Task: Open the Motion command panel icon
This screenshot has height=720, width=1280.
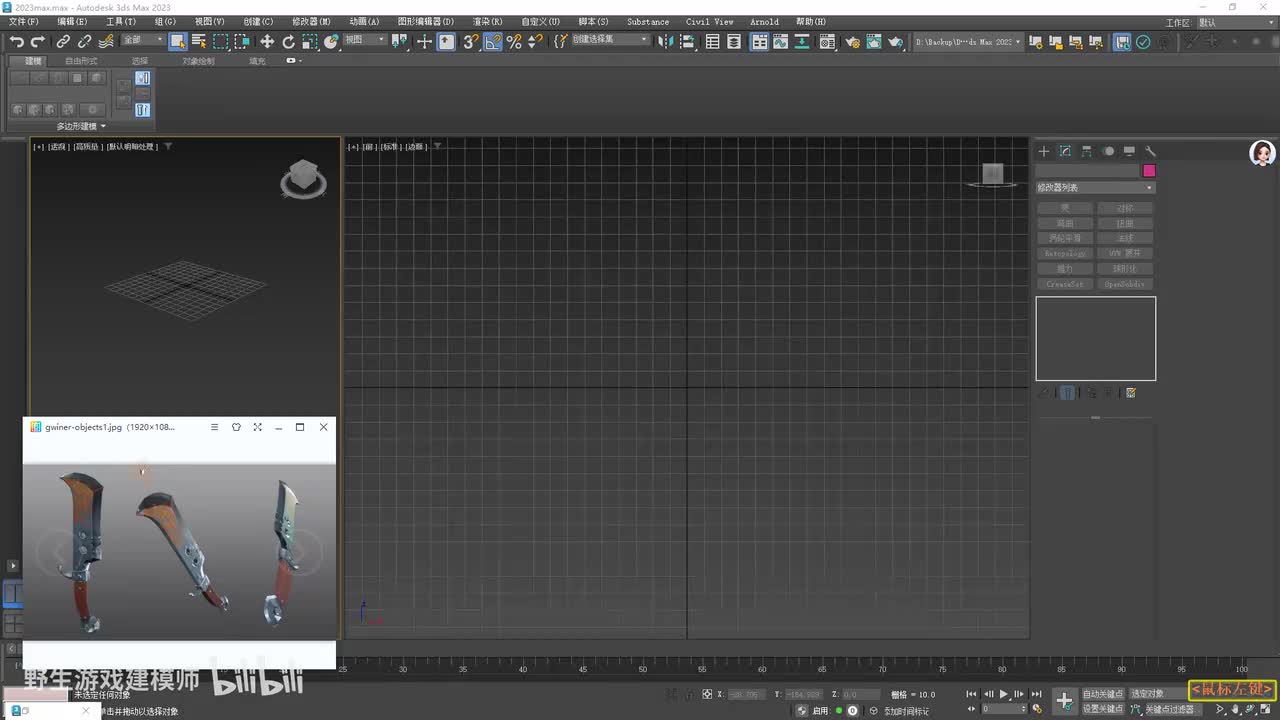Action: (x=1108, y=151)
